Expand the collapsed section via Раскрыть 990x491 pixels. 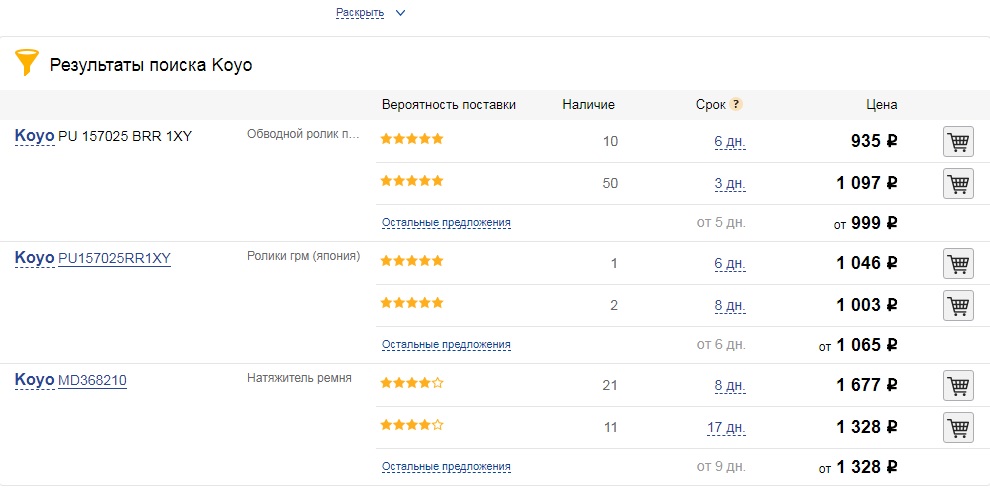point(360,13)
